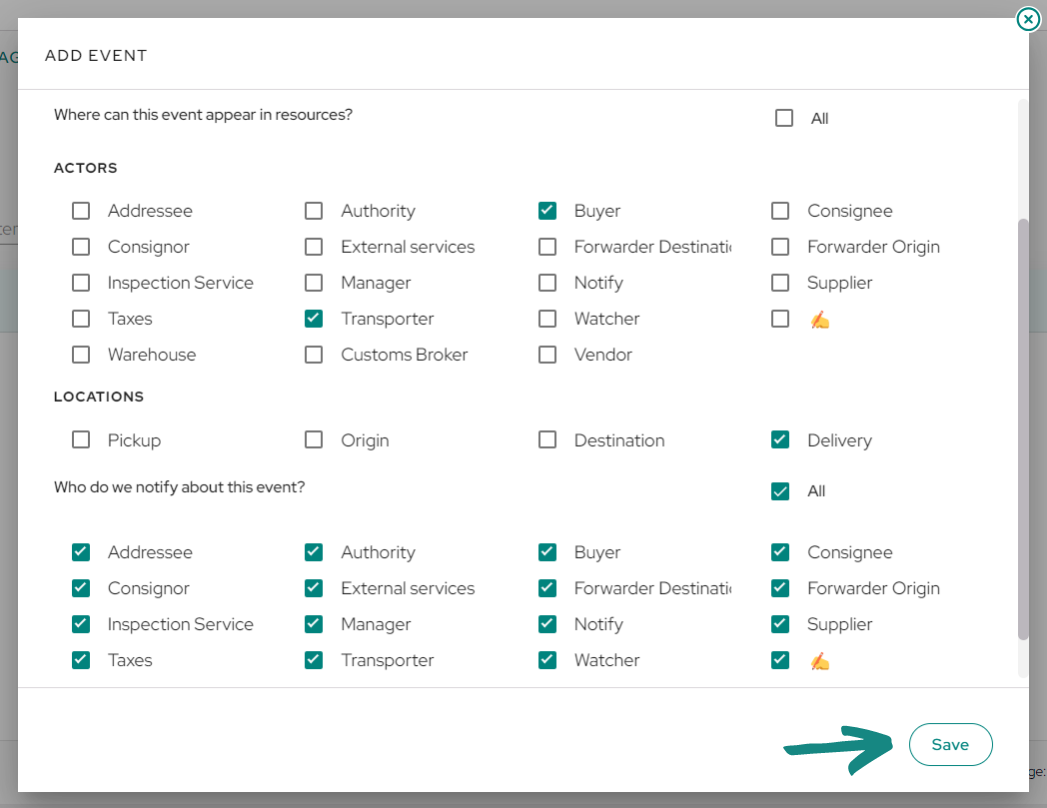Uncheck the Delivery location checkbox
The height and width of the screenshot is (808, 1047).
[780, 439]
